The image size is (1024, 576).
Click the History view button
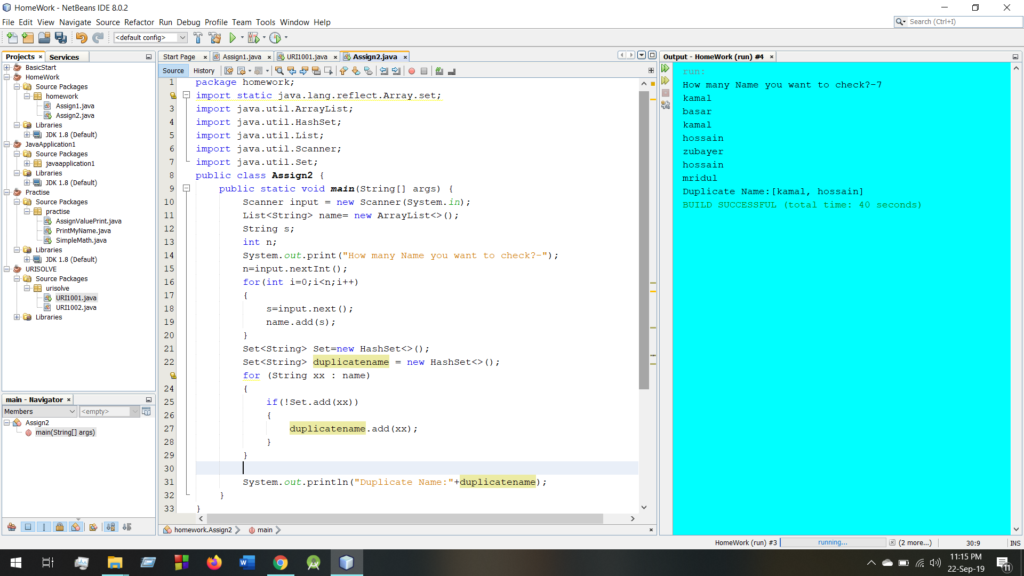[203, 71]
